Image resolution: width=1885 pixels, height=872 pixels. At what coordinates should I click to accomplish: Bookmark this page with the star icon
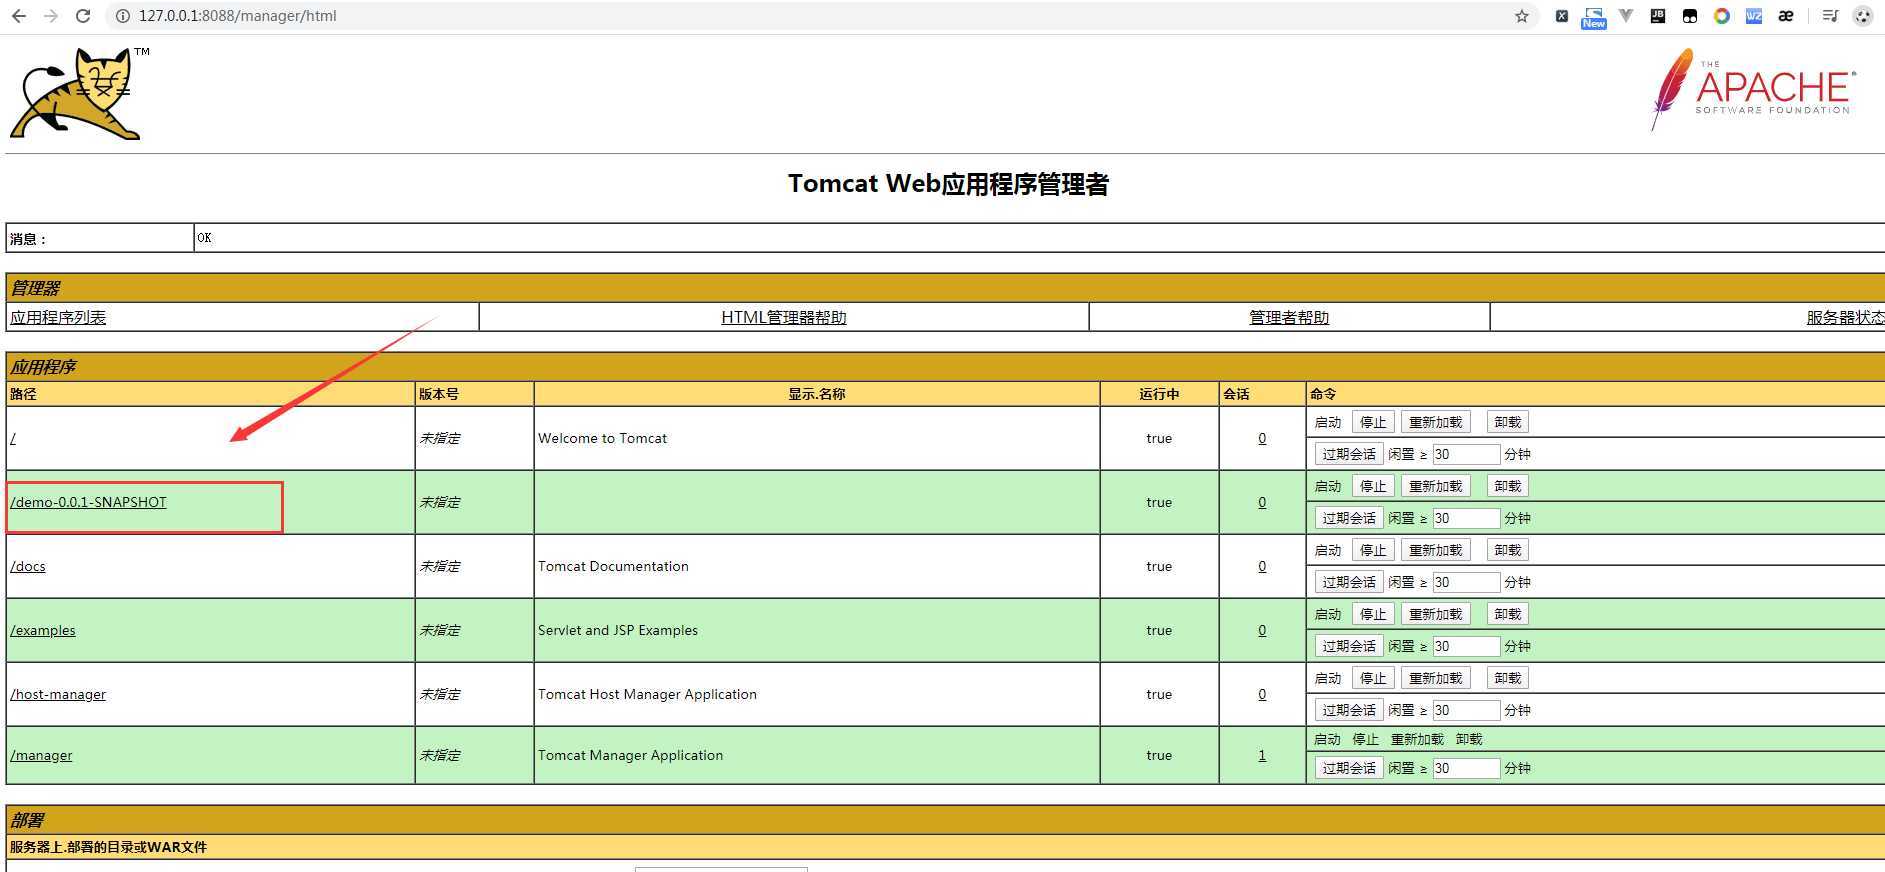[1522, 16]
